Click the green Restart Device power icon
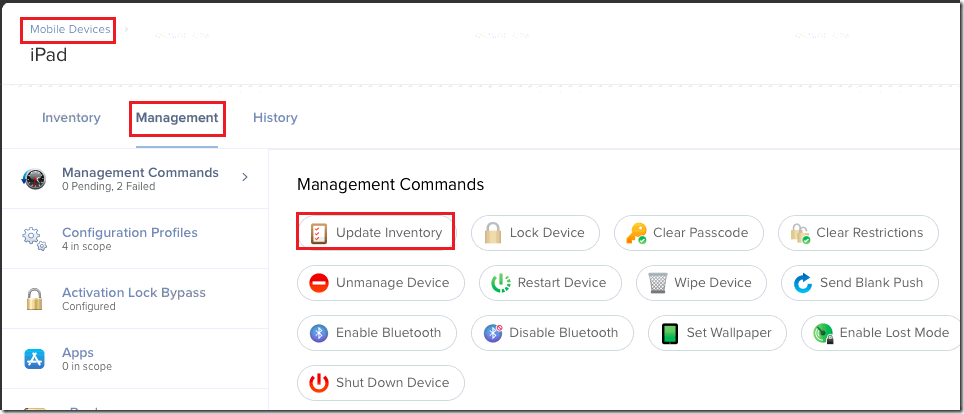Viewport: 964px width, 414px height. 501,283
